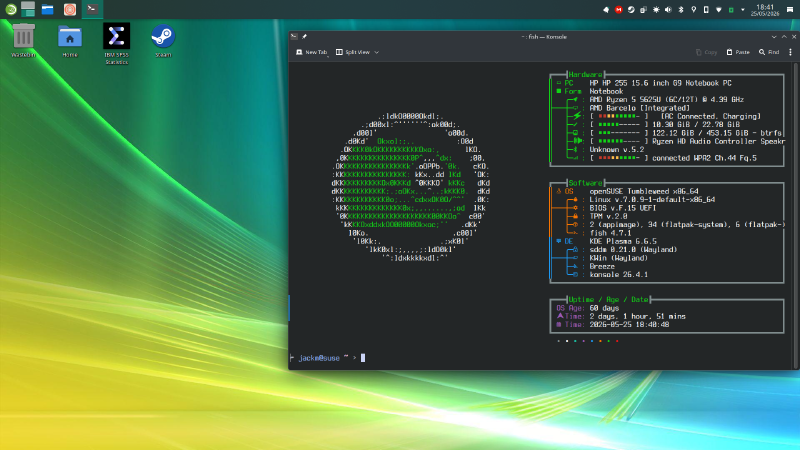
Task: Open Konsole three-dot hamburger menu
Action: [790, 52]
